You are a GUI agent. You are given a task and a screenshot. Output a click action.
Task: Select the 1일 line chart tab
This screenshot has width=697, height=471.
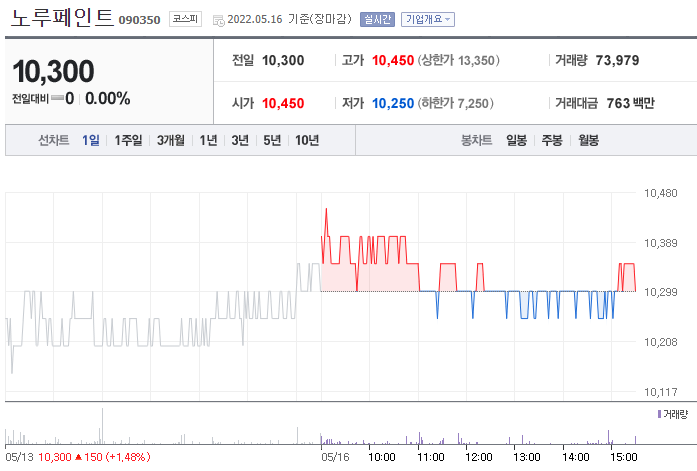91,140
